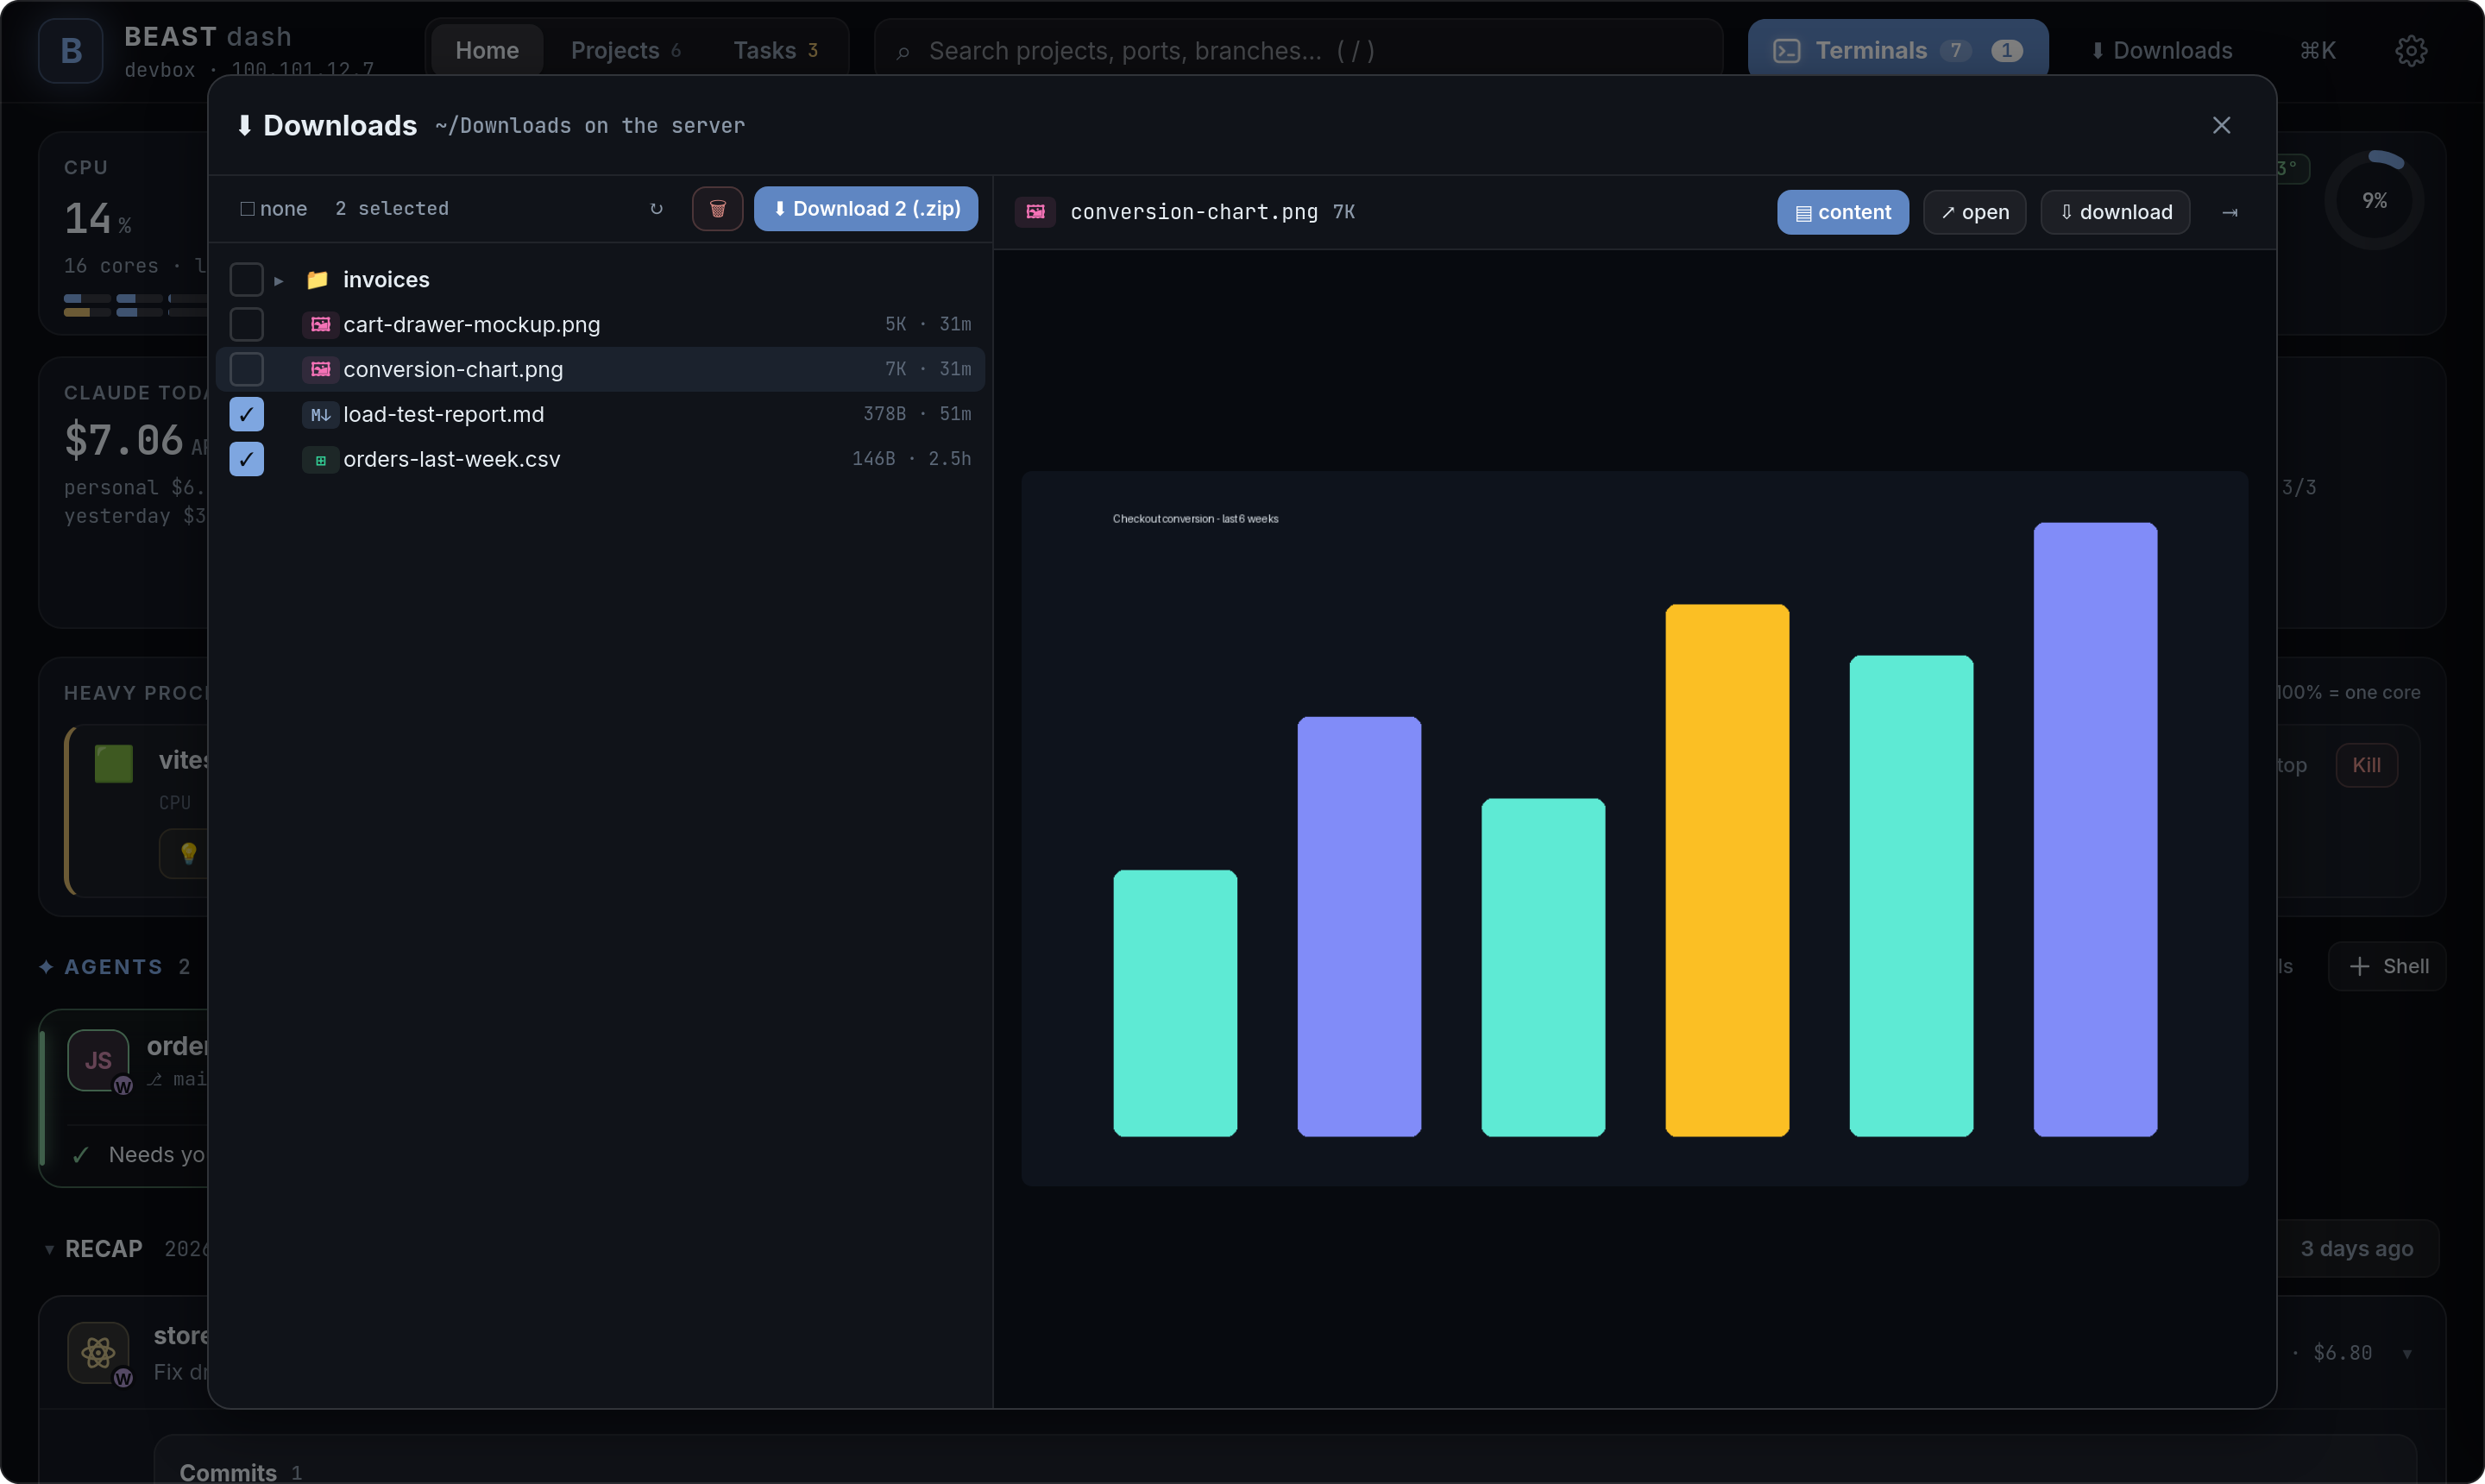Expand the $6.80 recap row chevron
2485x1484 pixels.
2407,1353
